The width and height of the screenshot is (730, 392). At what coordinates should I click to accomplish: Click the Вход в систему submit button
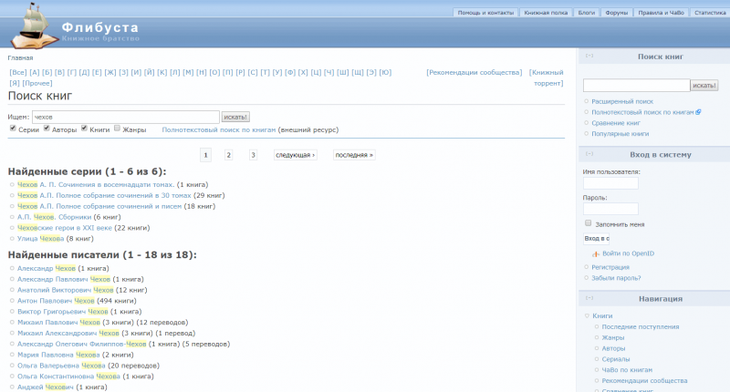(596, 238)
